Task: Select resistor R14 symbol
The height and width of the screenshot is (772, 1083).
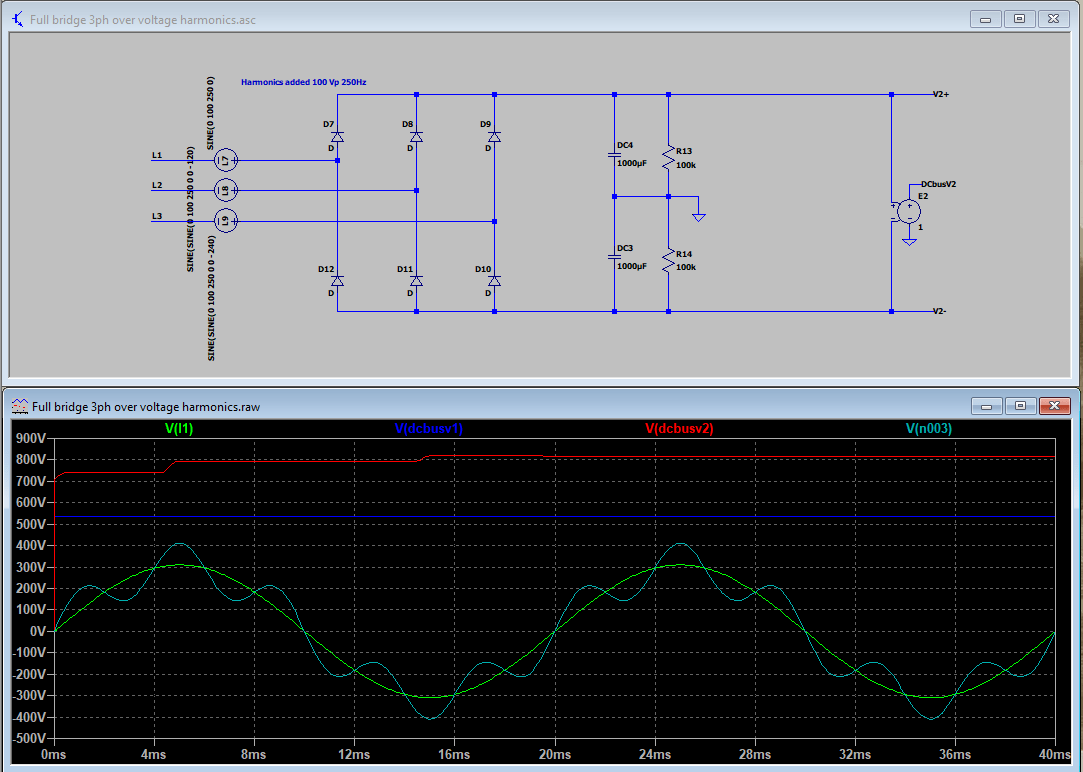Action: [x=668, y=259]
